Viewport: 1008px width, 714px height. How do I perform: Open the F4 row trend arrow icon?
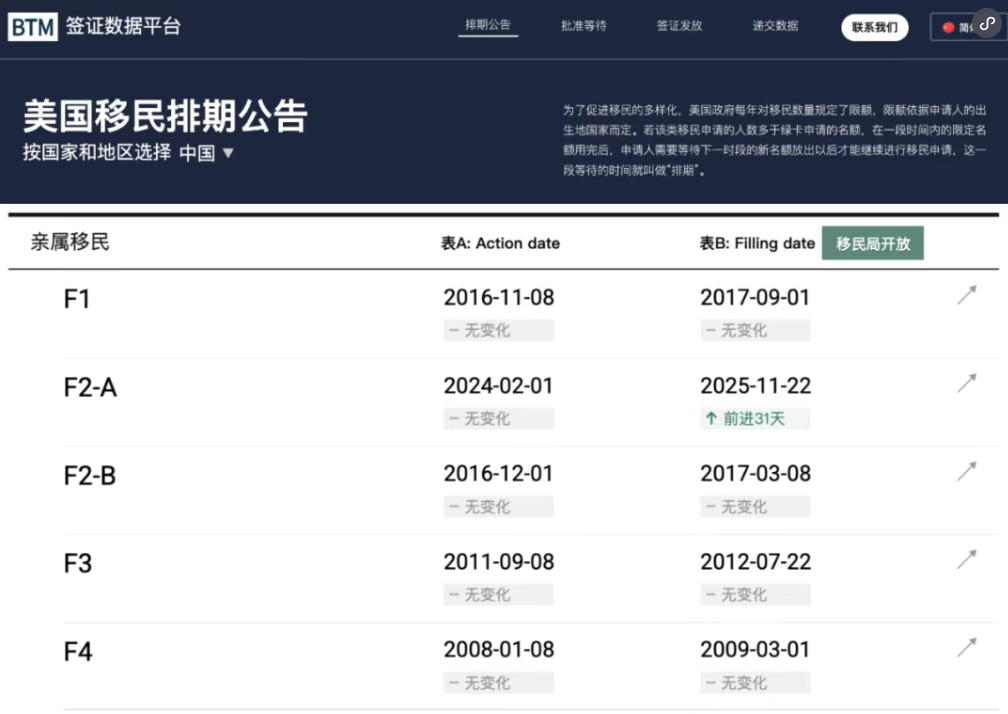point(966,648)
